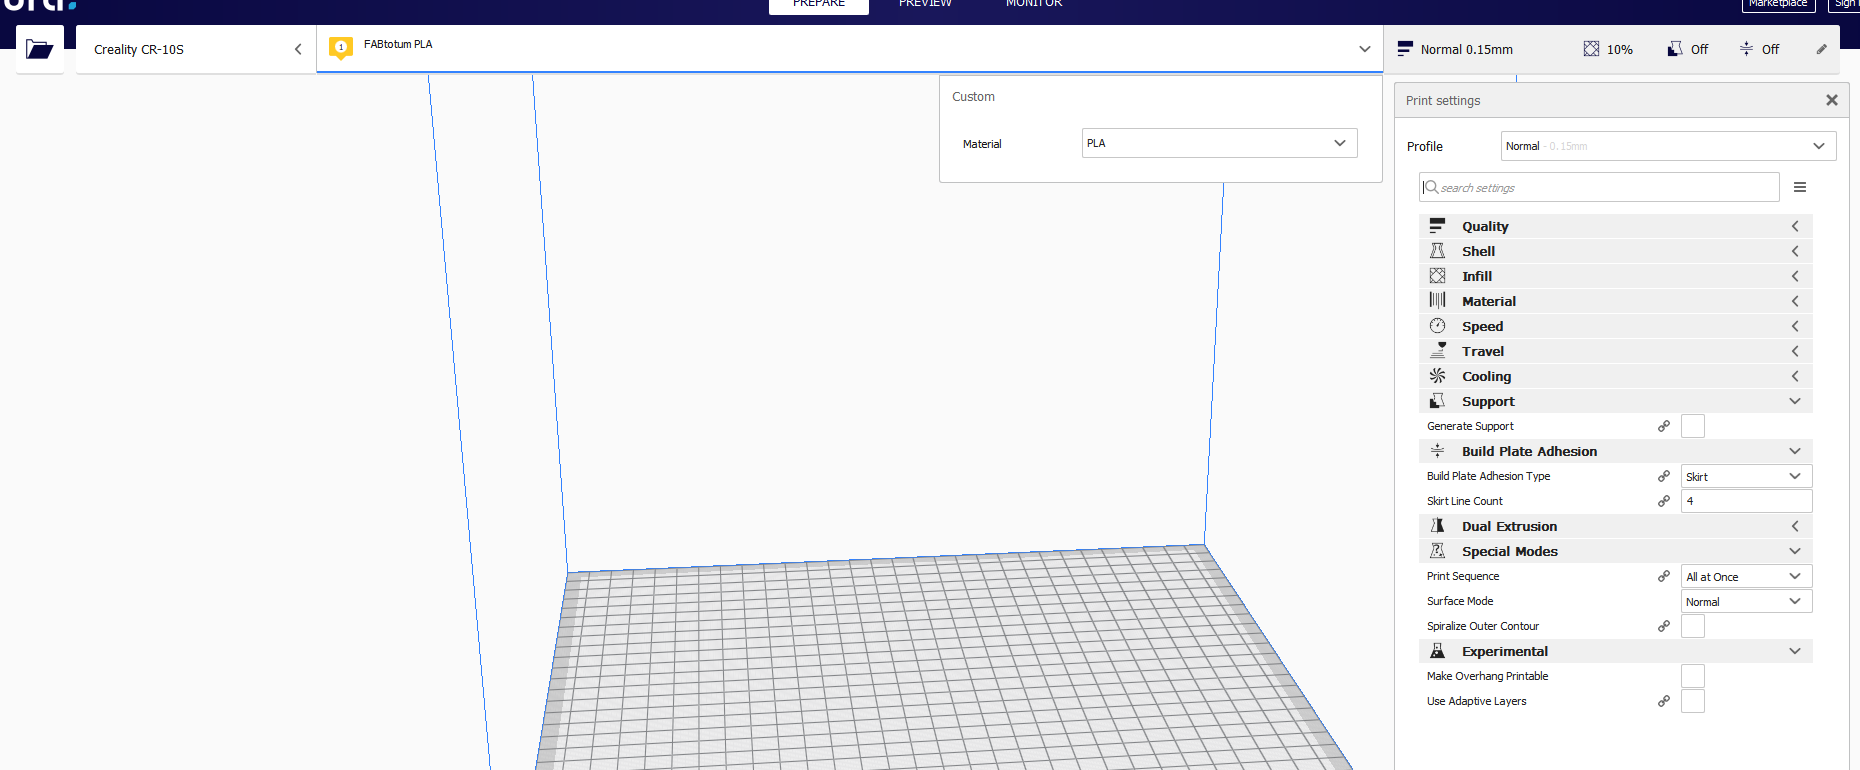1860x770 pixels.
Task: Click link icon beside Generate Support
Action: coord(1664,426)
